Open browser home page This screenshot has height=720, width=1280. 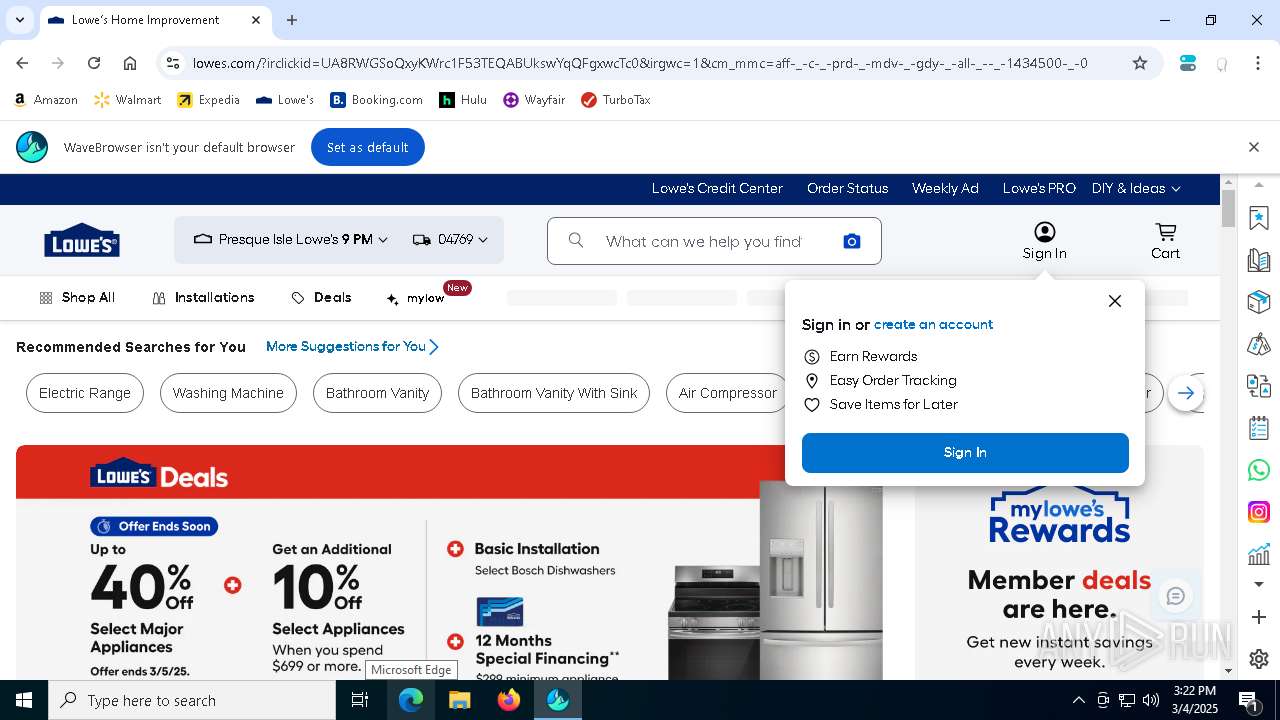click(x=130, y=63)
